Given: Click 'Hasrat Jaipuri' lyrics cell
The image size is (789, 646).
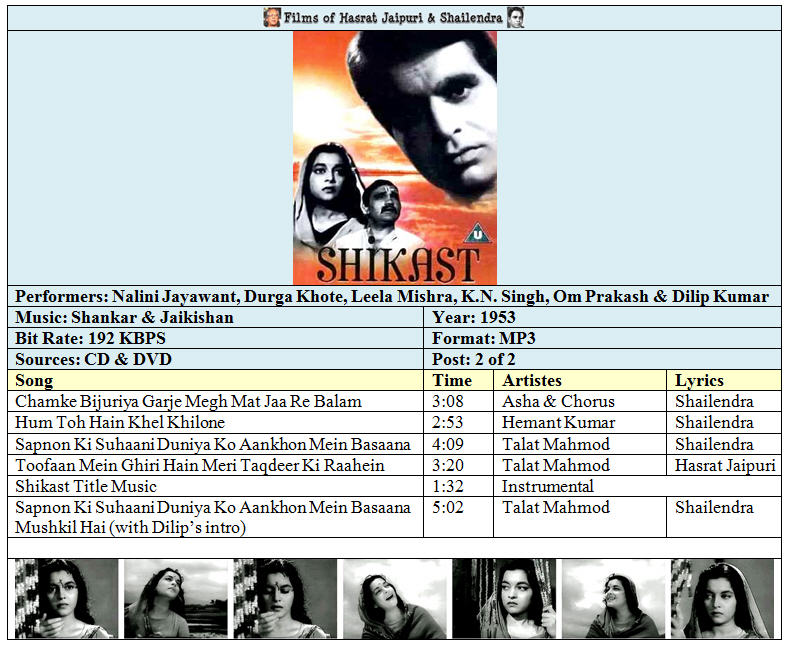Looking at the screenshot, I should point(725,465).
